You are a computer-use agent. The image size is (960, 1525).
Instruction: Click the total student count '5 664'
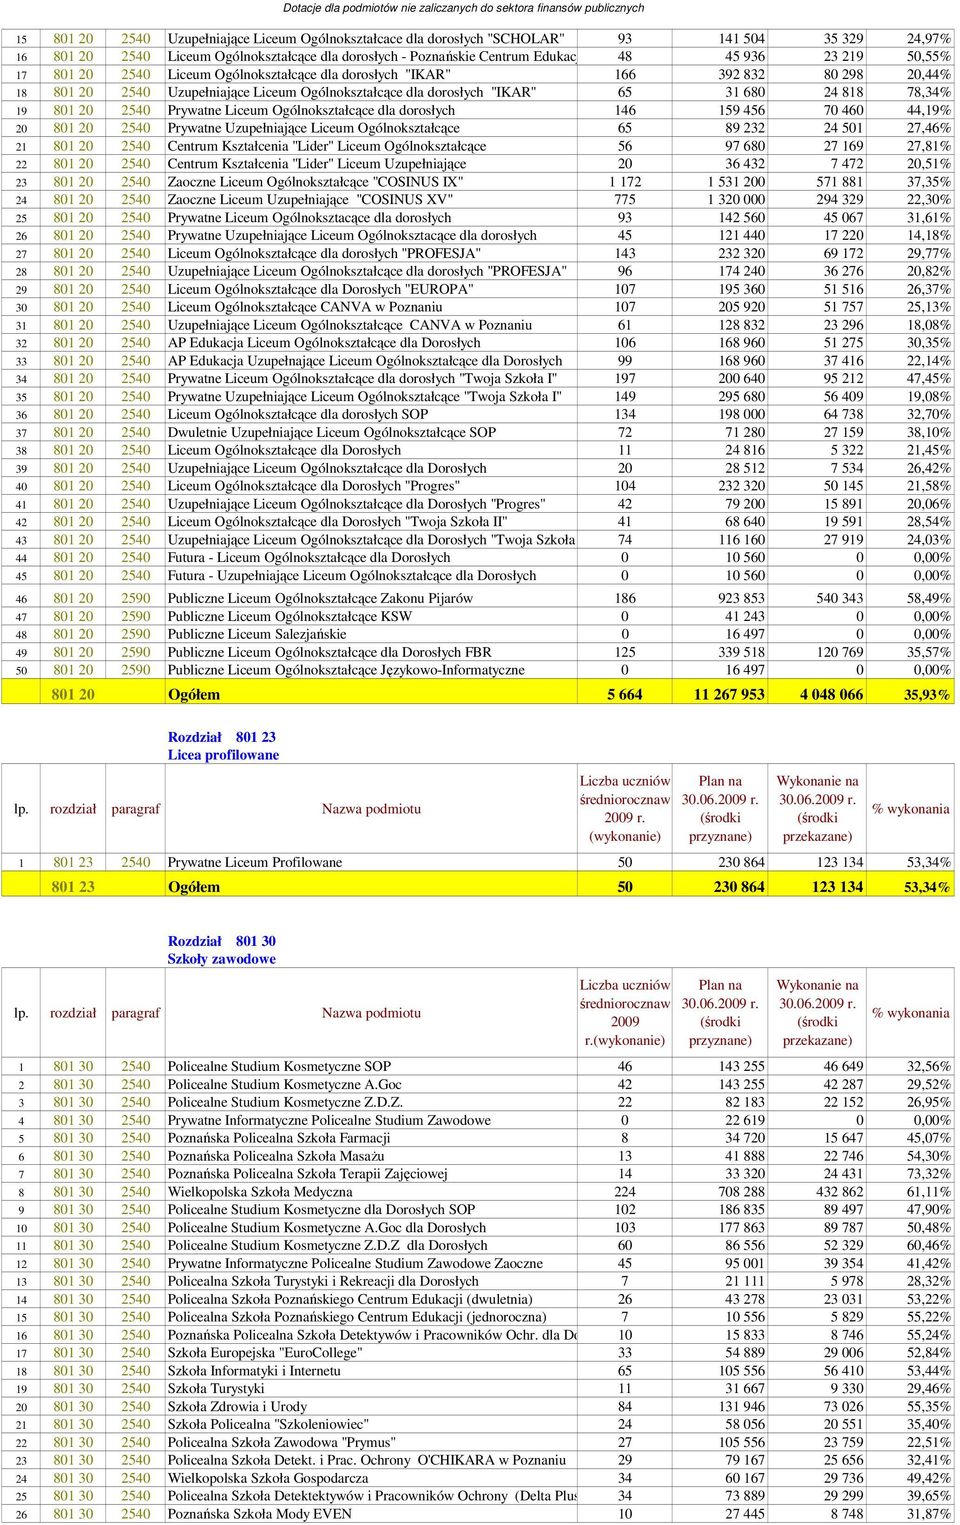(x=625, y=694)
